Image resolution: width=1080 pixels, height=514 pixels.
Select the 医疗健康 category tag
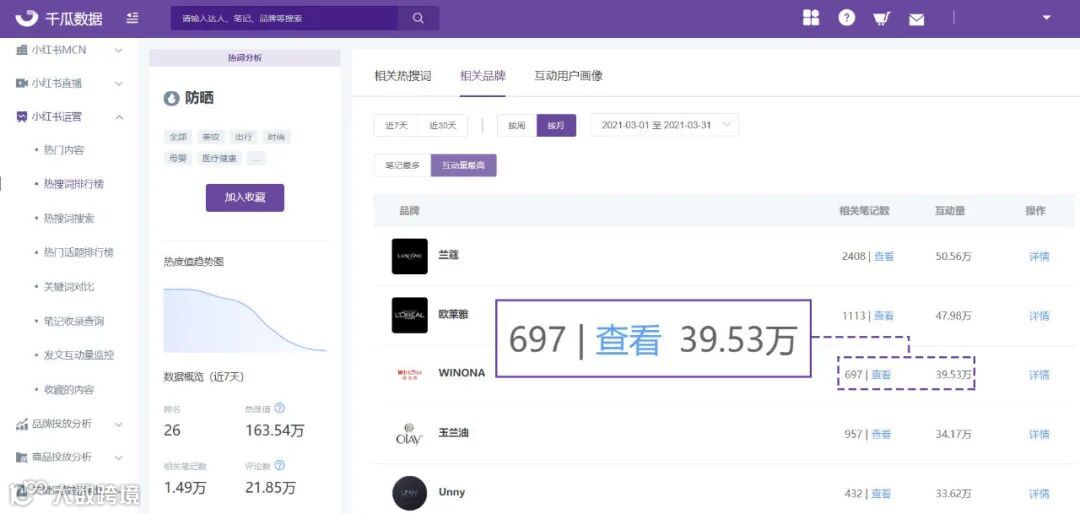tap(219, 158)
